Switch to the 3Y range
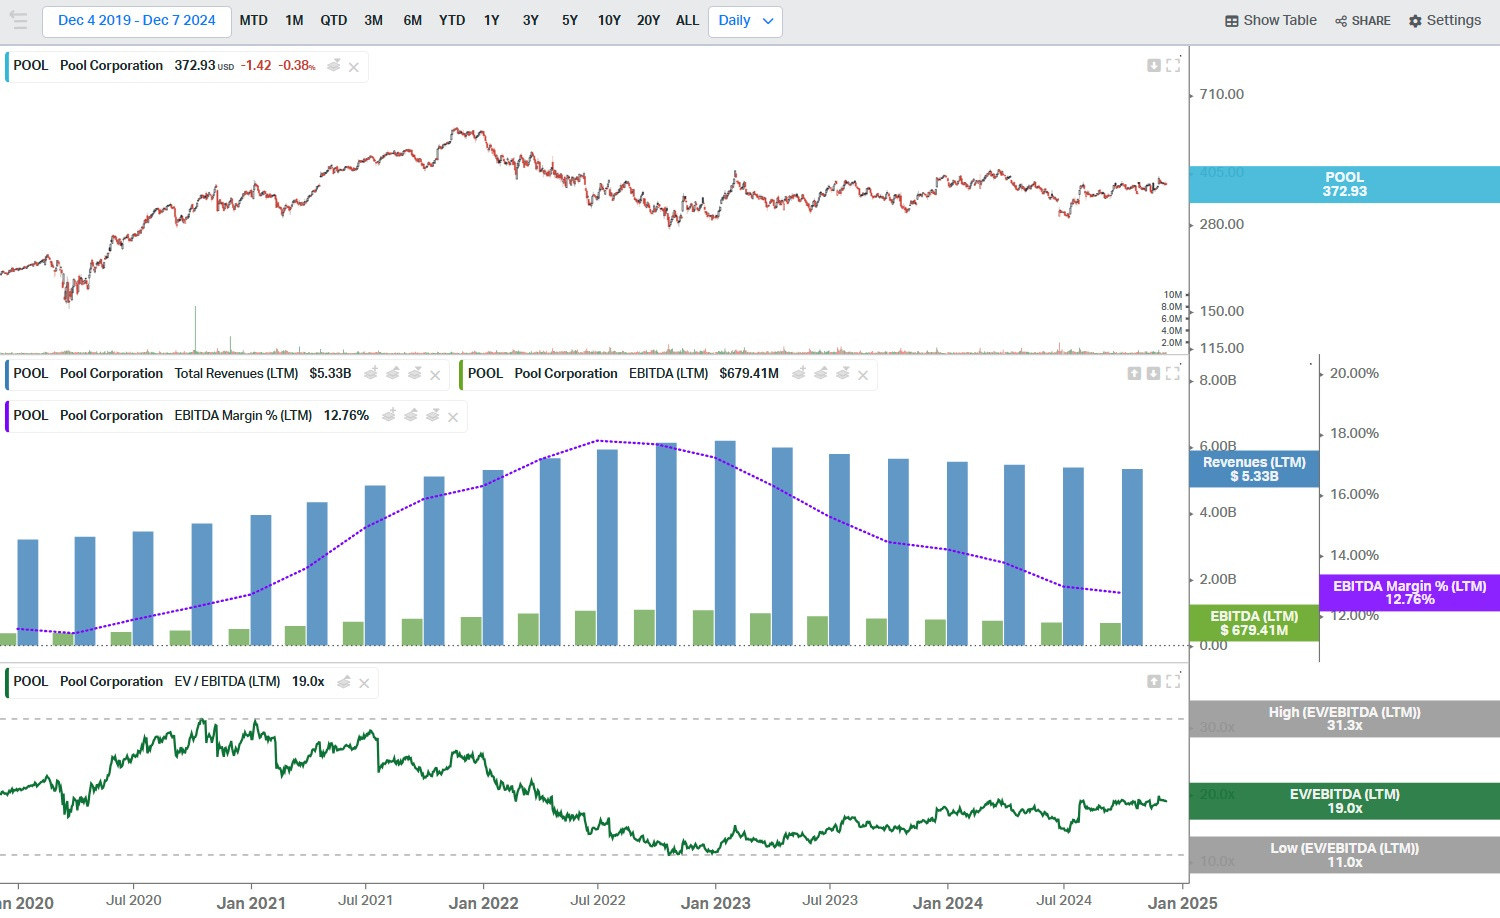This screenshot has height=918, width=1500. (531, 21)
